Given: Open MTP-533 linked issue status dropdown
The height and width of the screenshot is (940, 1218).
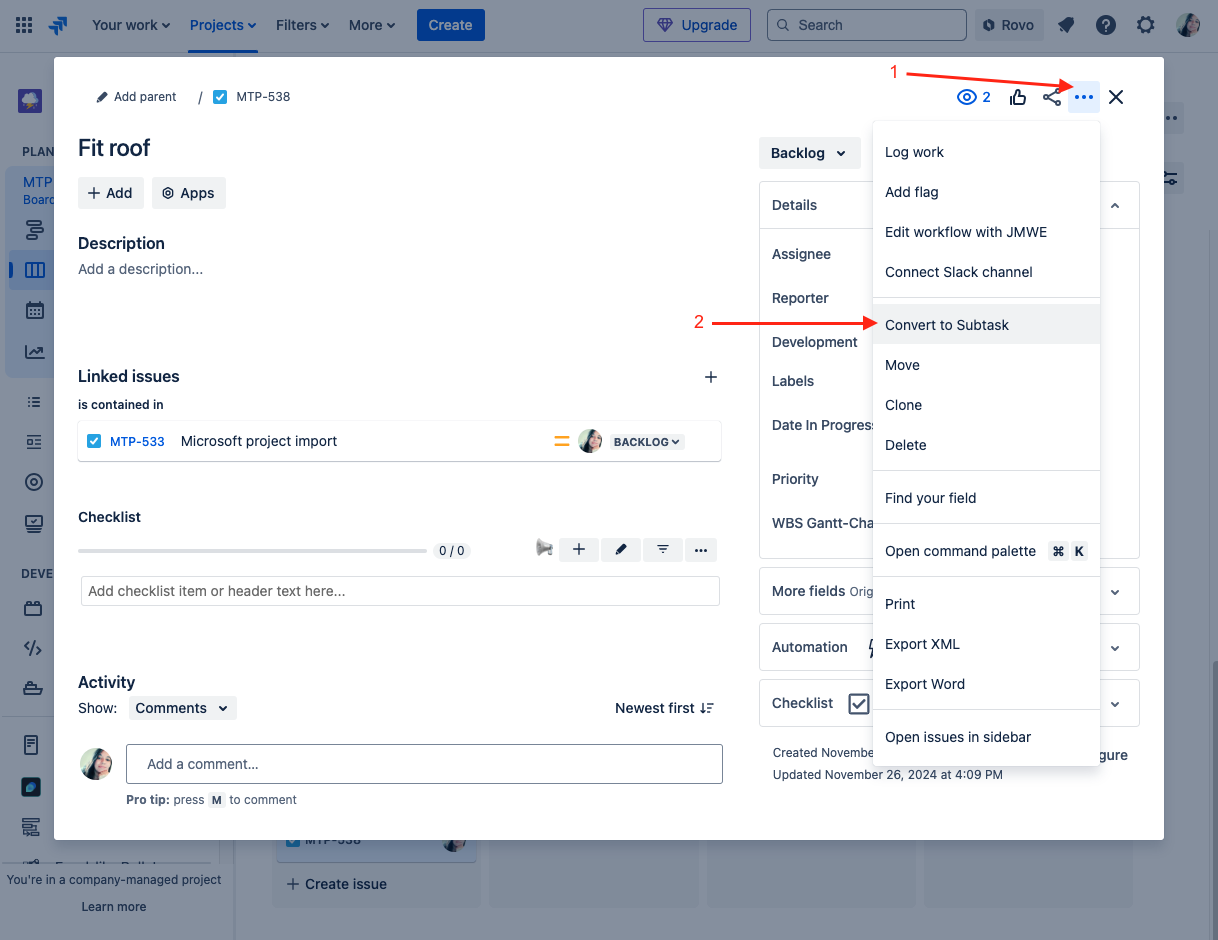Looking at the screenshot, I should (x=647, y=441).
